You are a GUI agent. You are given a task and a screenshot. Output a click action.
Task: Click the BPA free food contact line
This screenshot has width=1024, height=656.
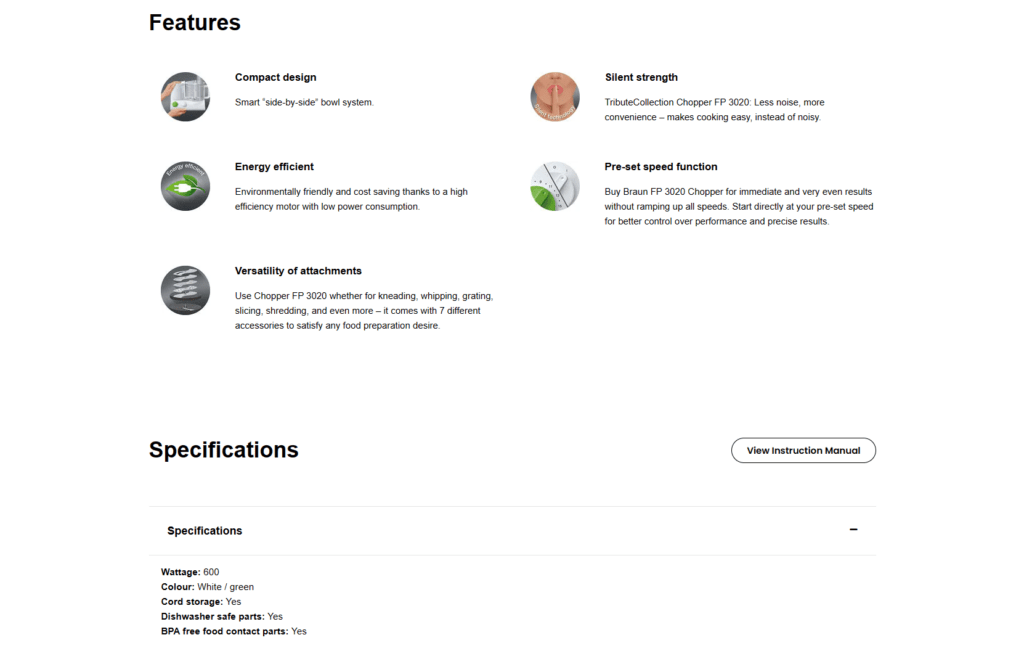click(x=234, y=632)
